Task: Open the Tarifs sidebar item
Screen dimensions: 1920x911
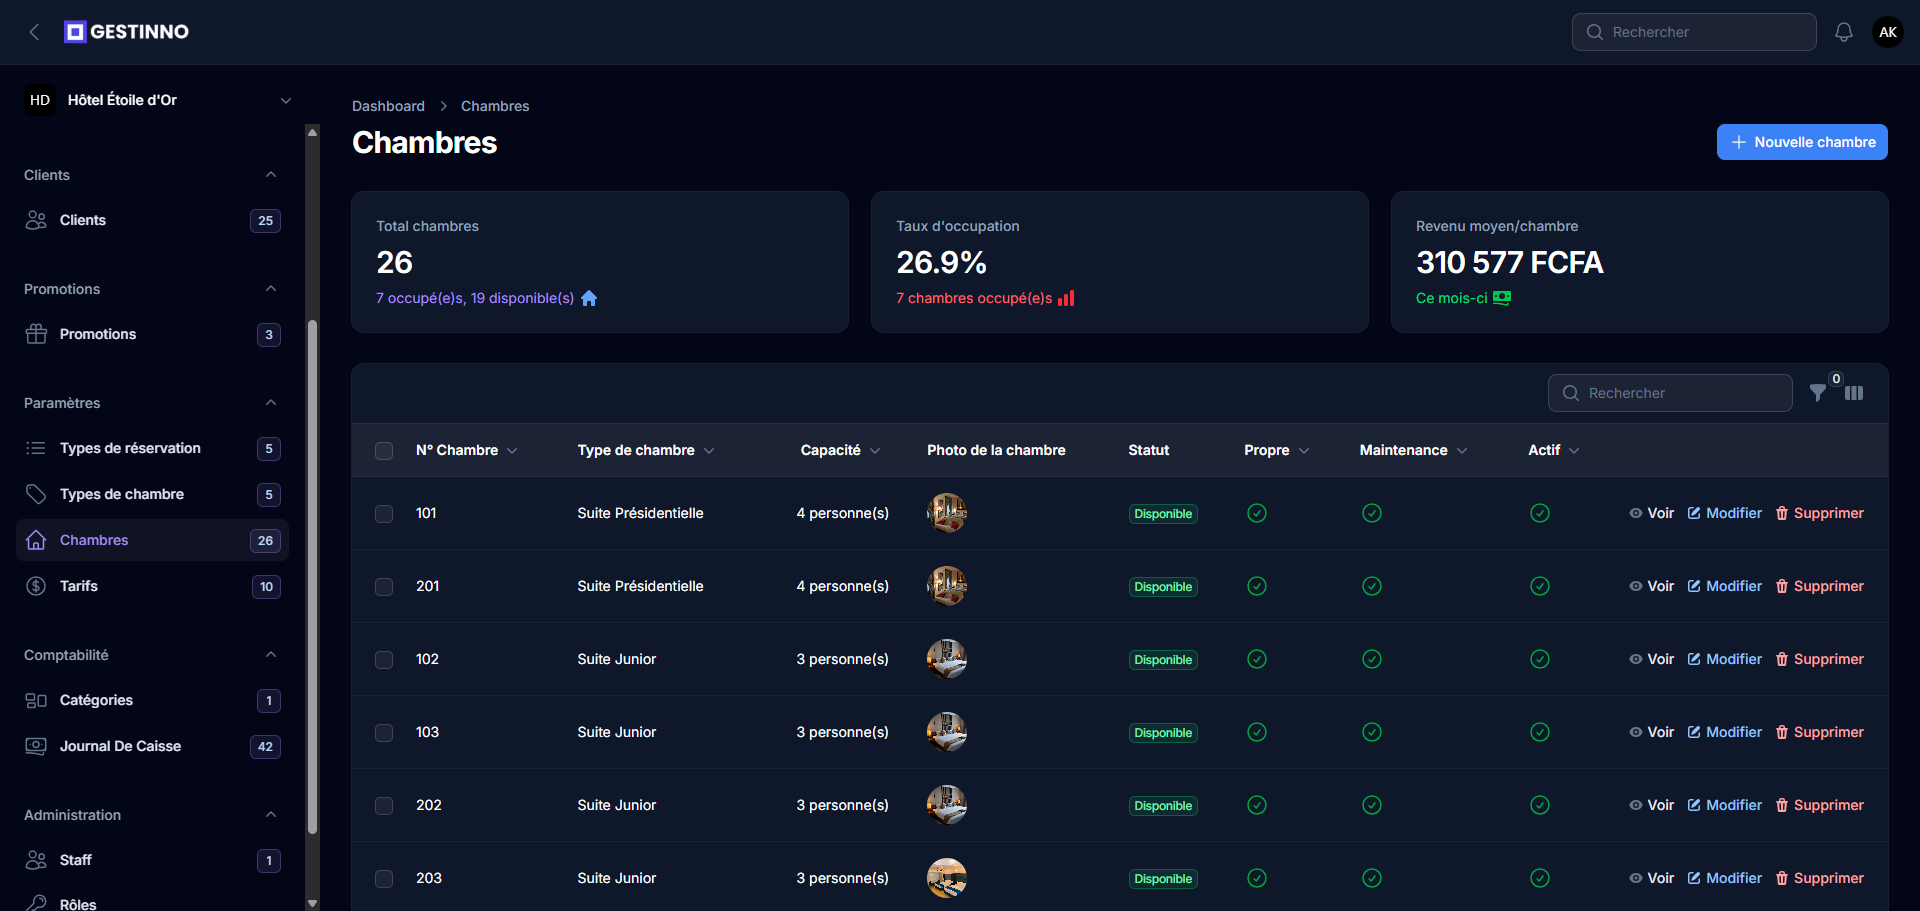Action: click(152, 586)
